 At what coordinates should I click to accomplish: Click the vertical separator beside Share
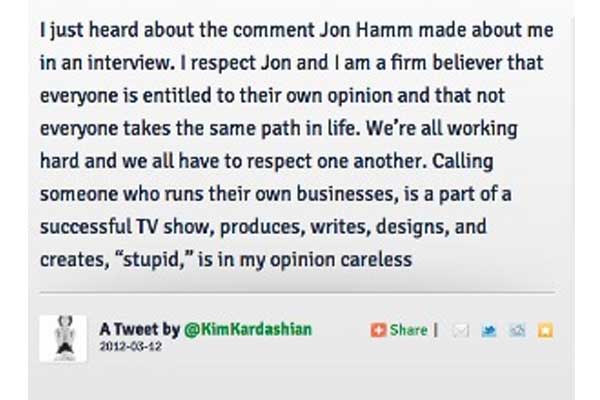click(x=436, y=330)
